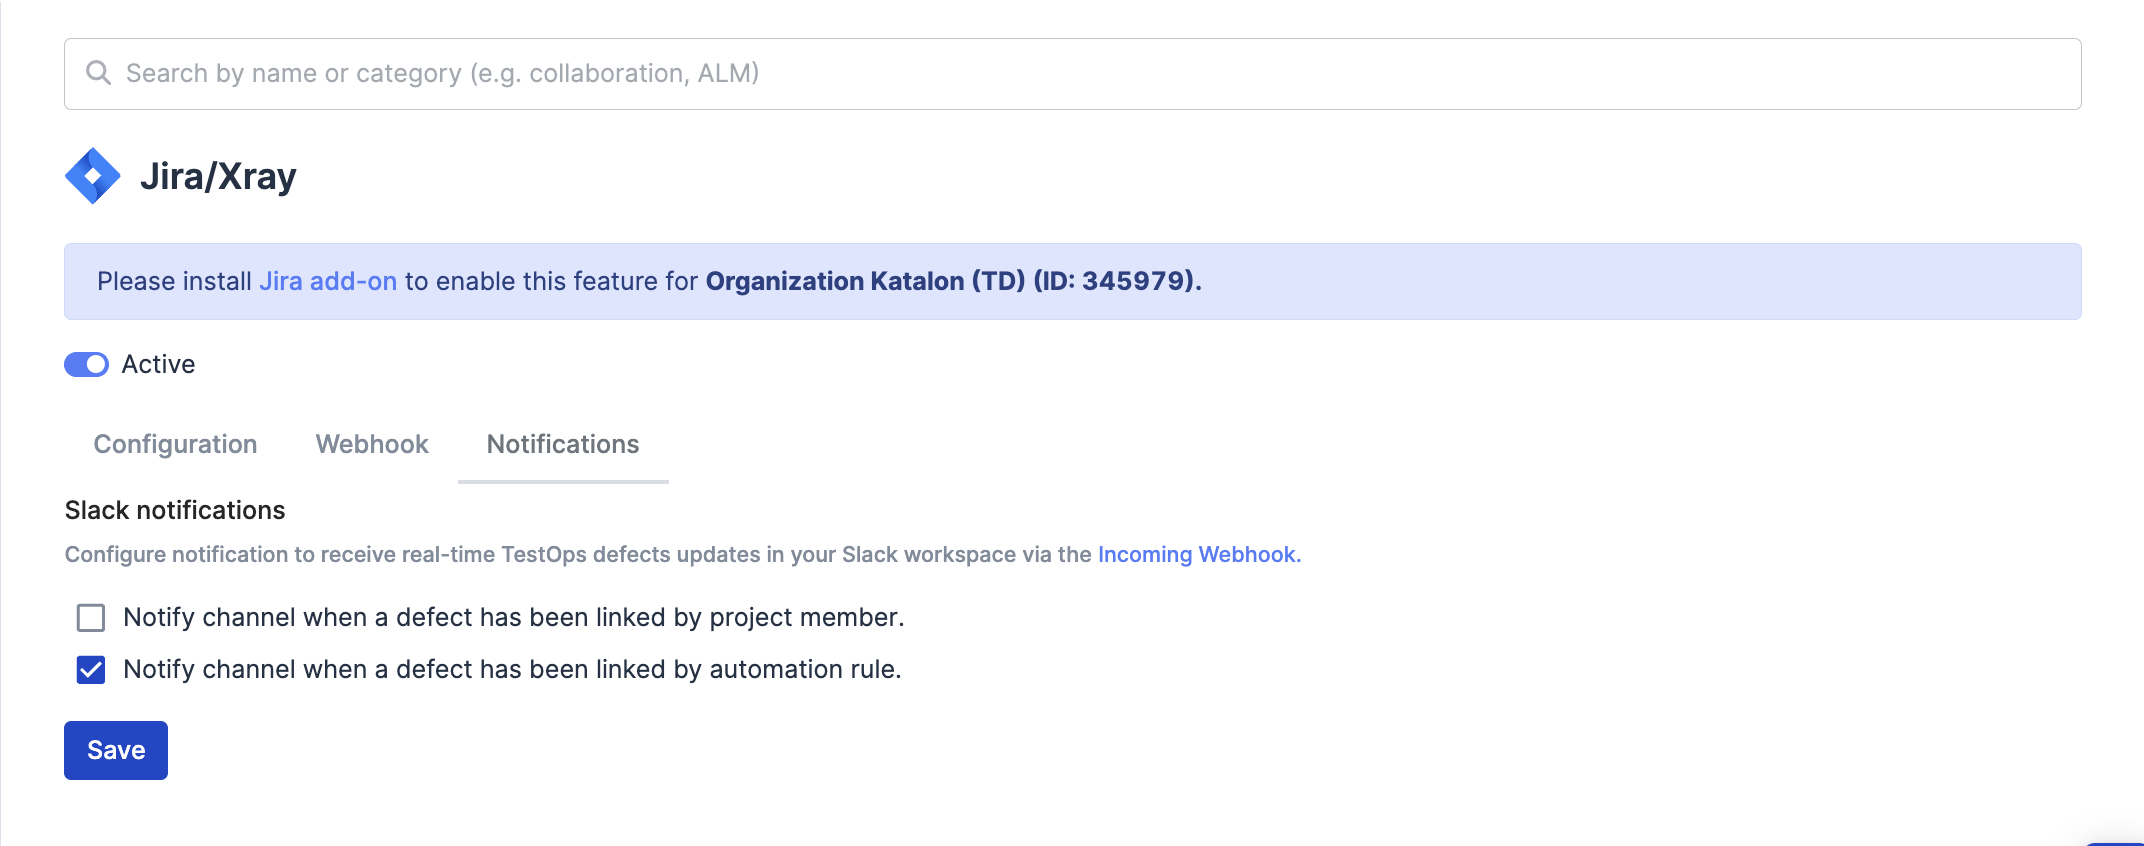Screen dimensions: 2144x846
Task: Click the Slack notifications section heading
Action: pyautogui.click(x=175, y=510)
